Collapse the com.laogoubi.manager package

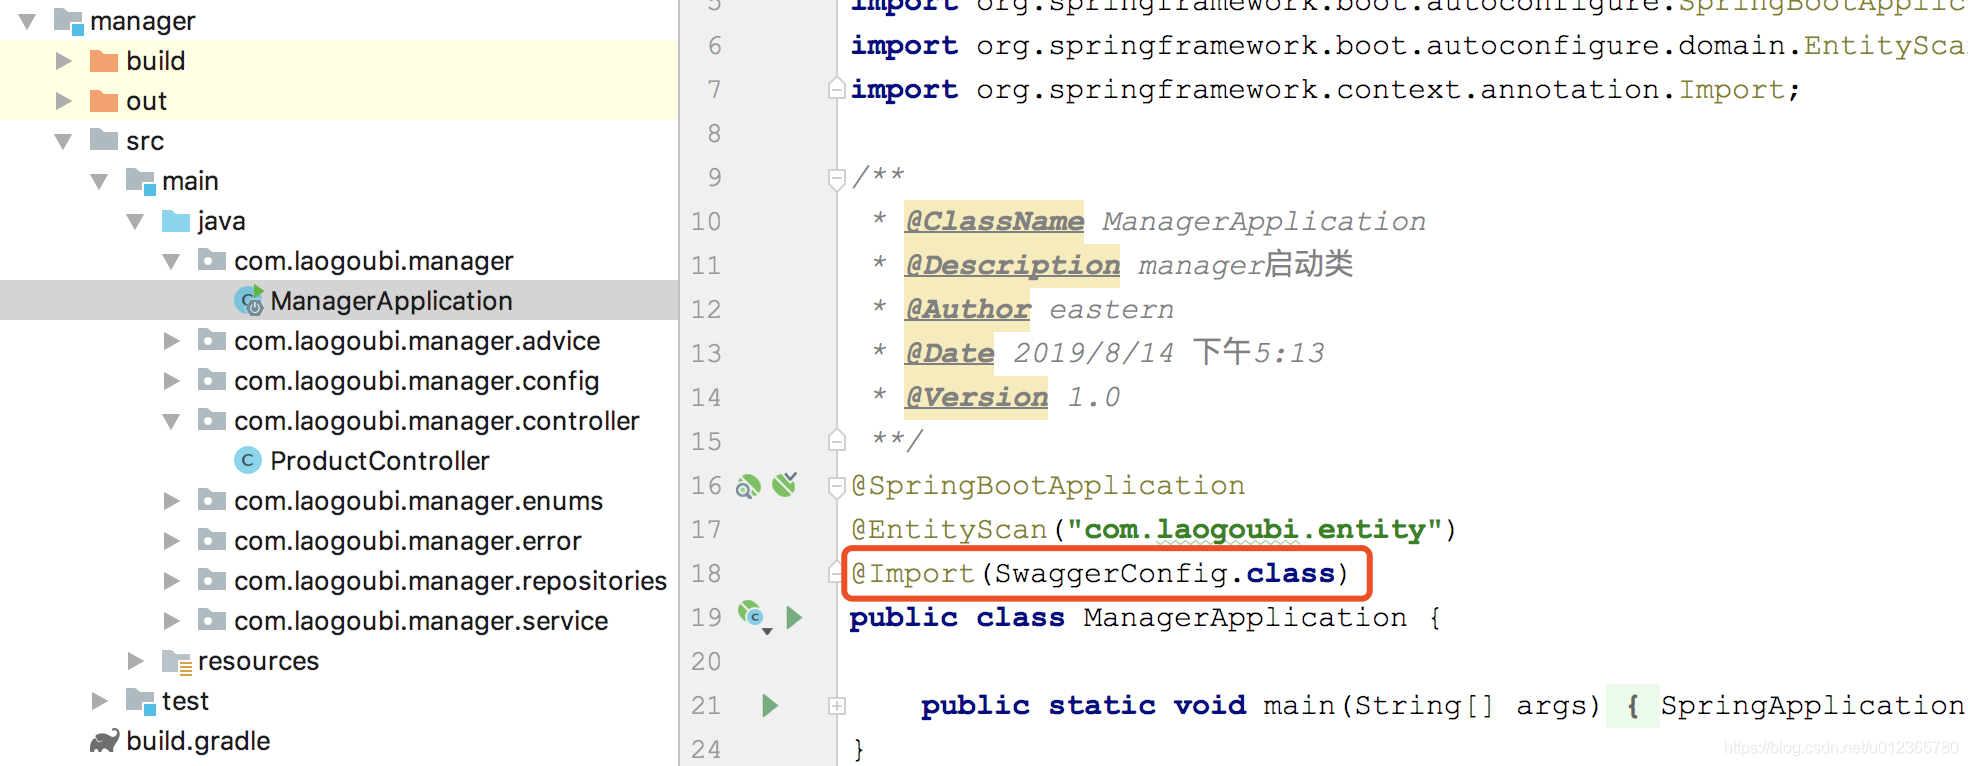(x=171, y=261)
